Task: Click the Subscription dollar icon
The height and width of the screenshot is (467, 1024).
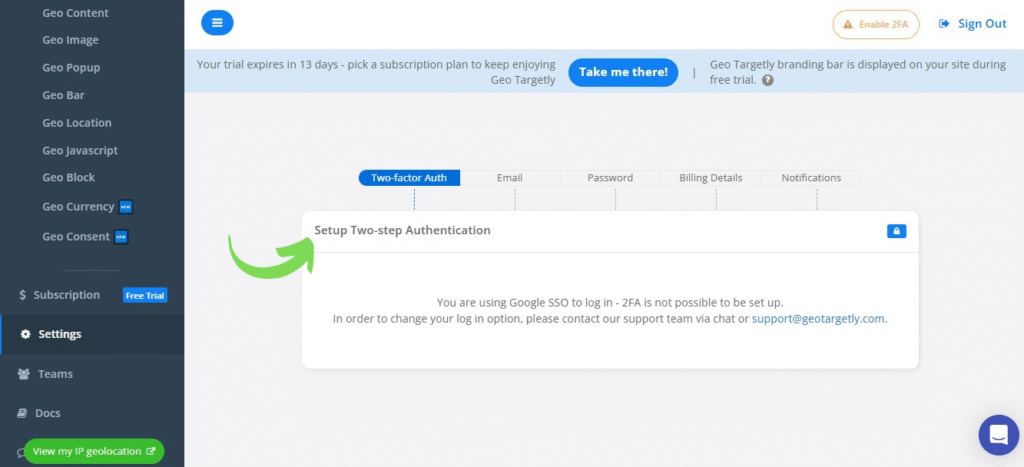Action: click(23, 295)
